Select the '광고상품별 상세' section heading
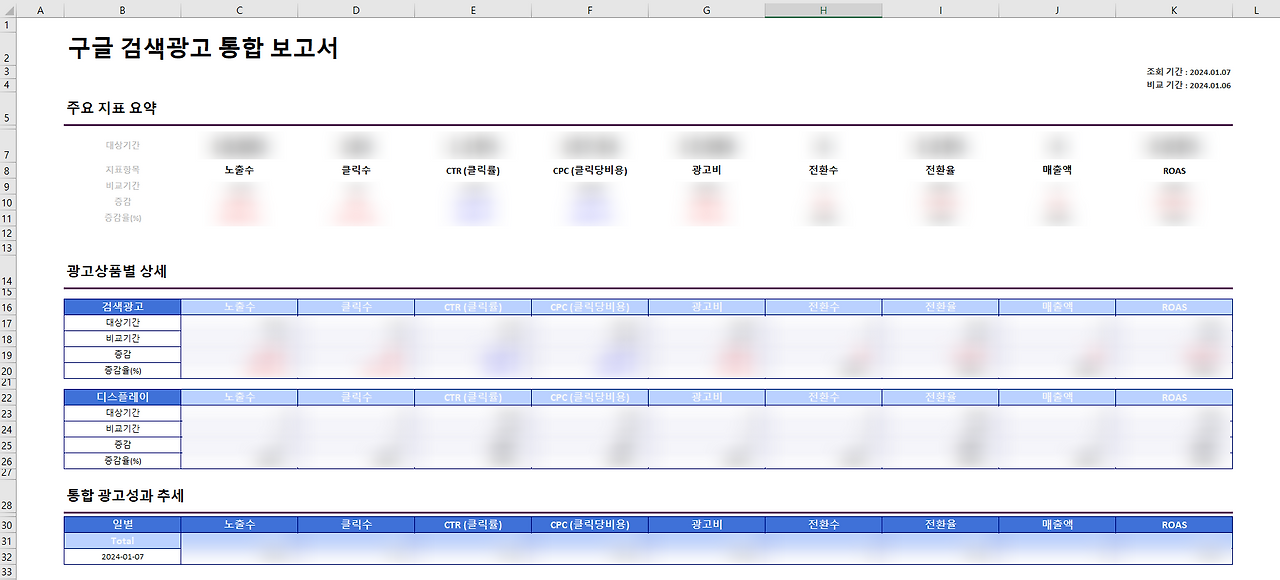The image size is (1280, 580). click(116, 271)
